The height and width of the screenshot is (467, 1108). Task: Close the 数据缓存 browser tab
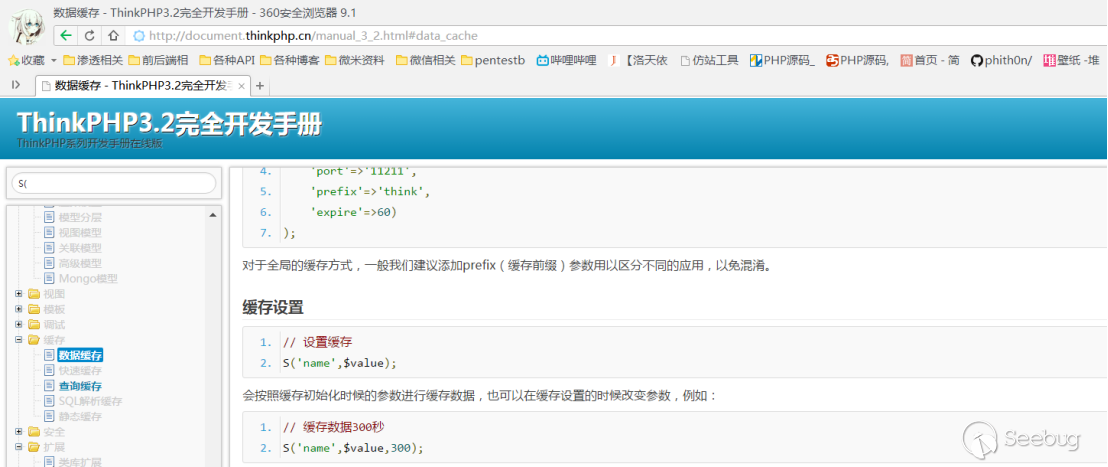(x=242, y=86)
